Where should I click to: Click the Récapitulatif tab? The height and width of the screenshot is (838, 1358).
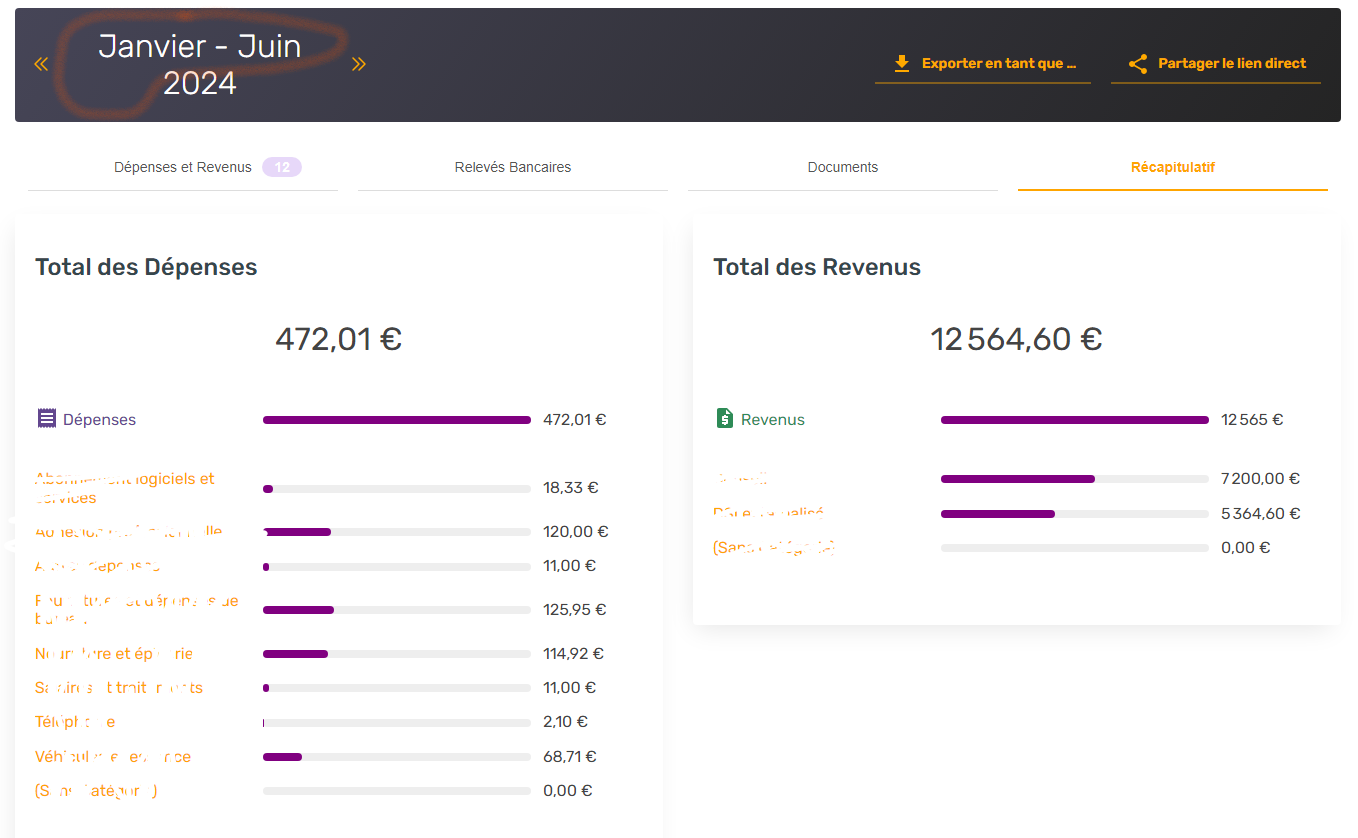1173,167
